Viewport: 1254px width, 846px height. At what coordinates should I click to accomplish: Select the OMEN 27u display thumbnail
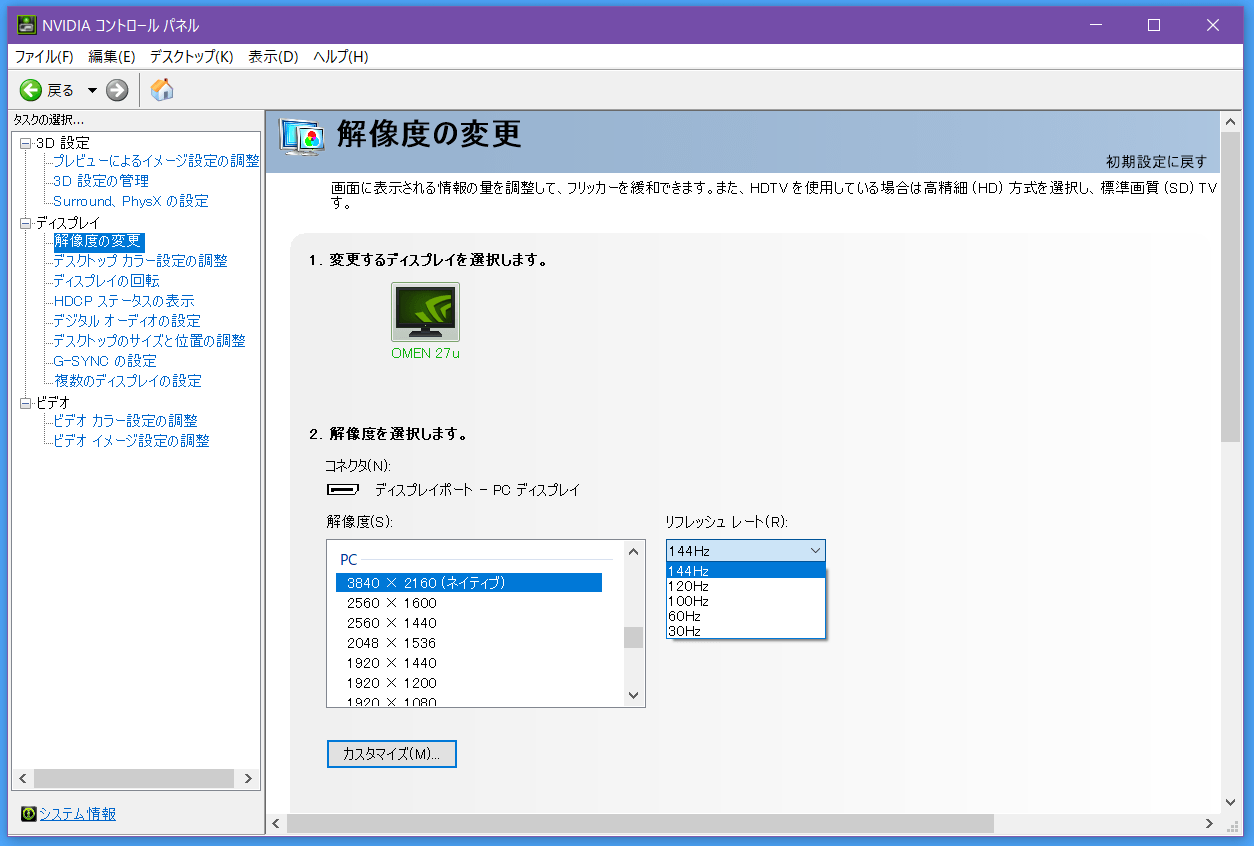pos(425,313)
